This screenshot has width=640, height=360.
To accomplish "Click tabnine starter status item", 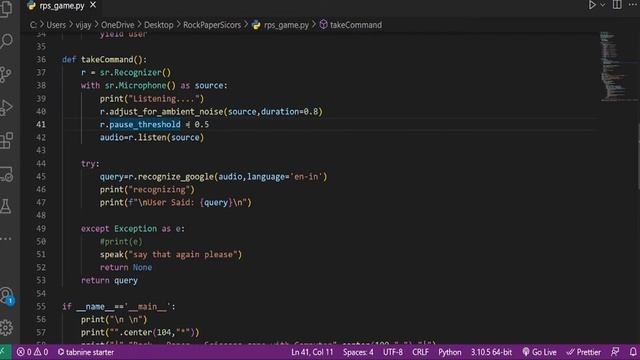I will (x=86, y=352).
